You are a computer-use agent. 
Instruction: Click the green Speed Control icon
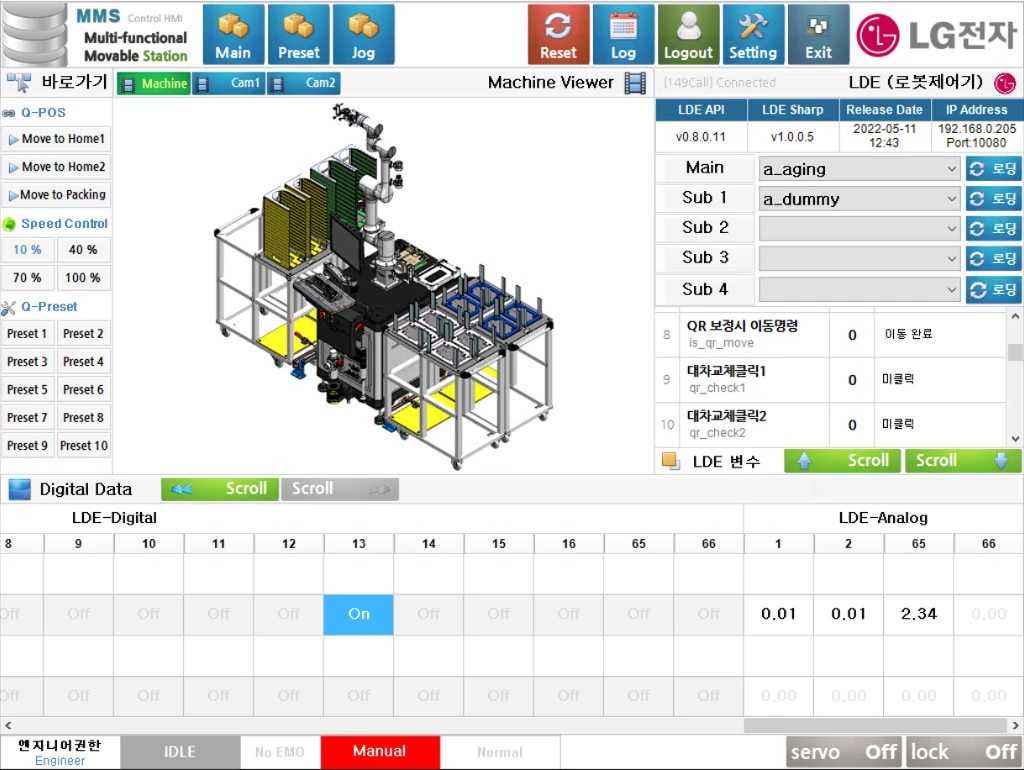coord(9,224)
